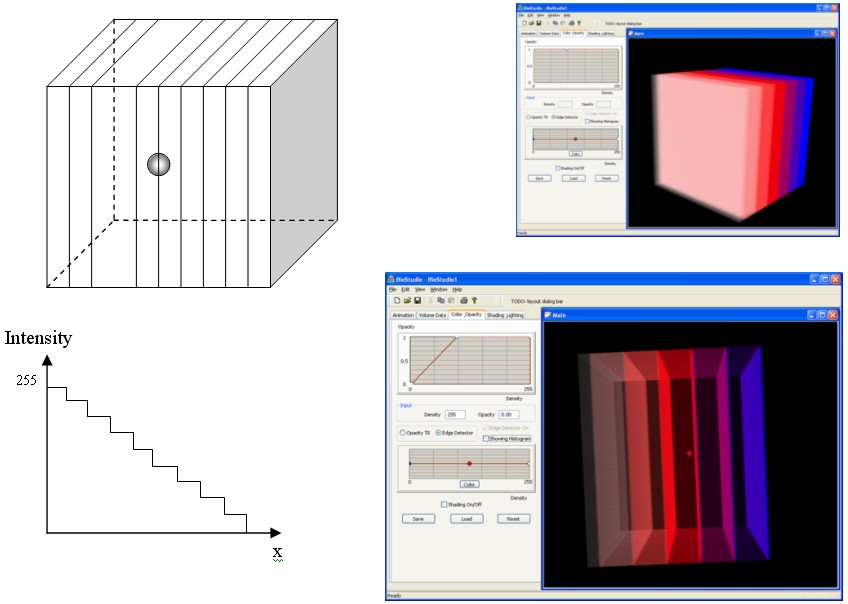Open Edit menu in larger BioStudio window

pyautogui.click(x=405, y=290)
